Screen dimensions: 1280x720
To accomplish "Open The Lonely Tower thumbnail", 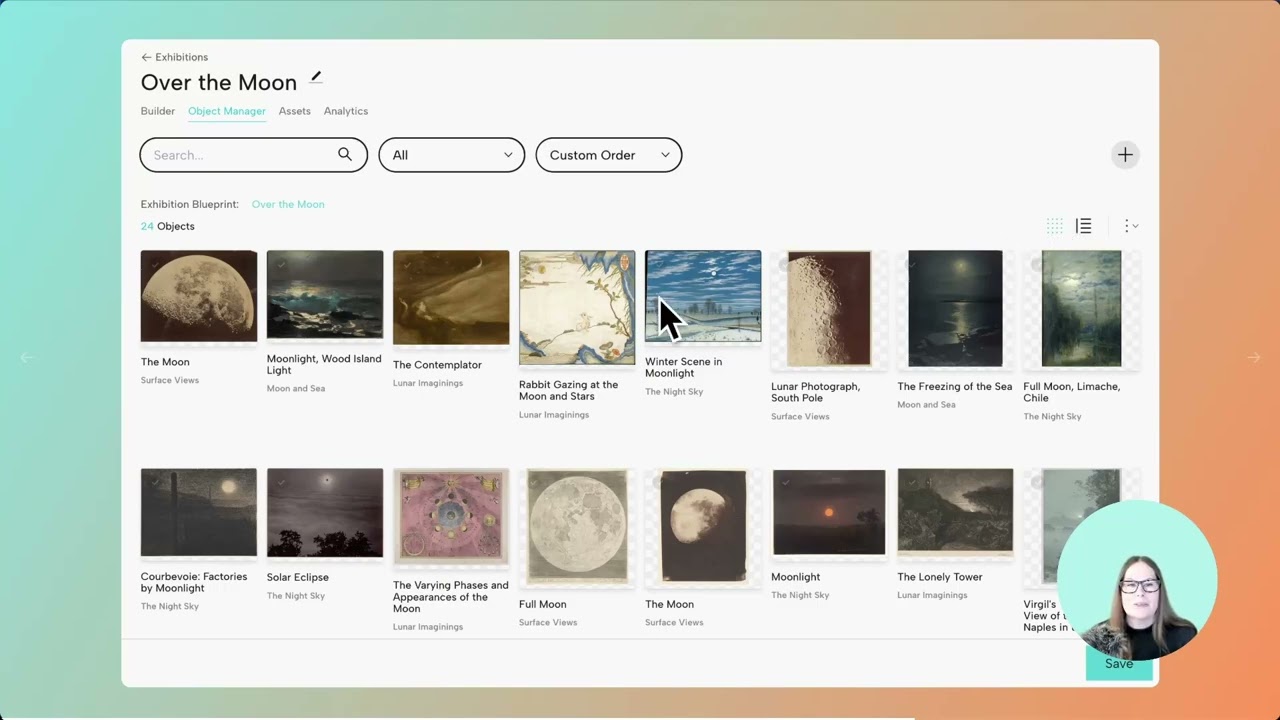I will pos(955,511).
